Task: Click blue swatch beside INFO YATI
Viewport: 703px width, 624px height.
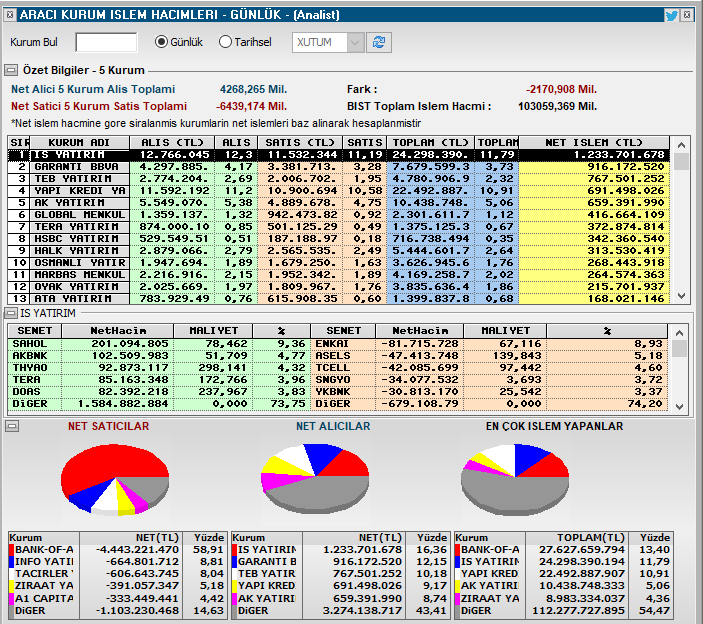Action: pos(11,562)
